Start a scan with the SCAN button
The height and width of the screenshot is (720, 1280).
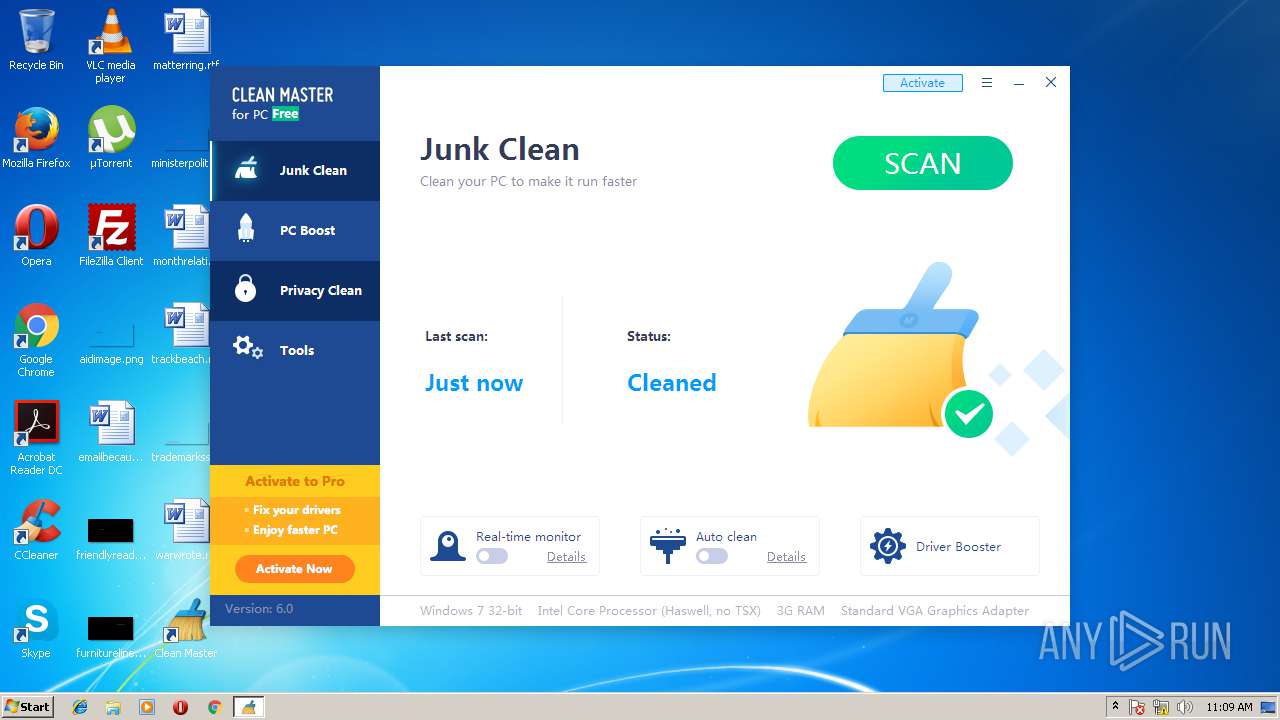coord(922,163)
